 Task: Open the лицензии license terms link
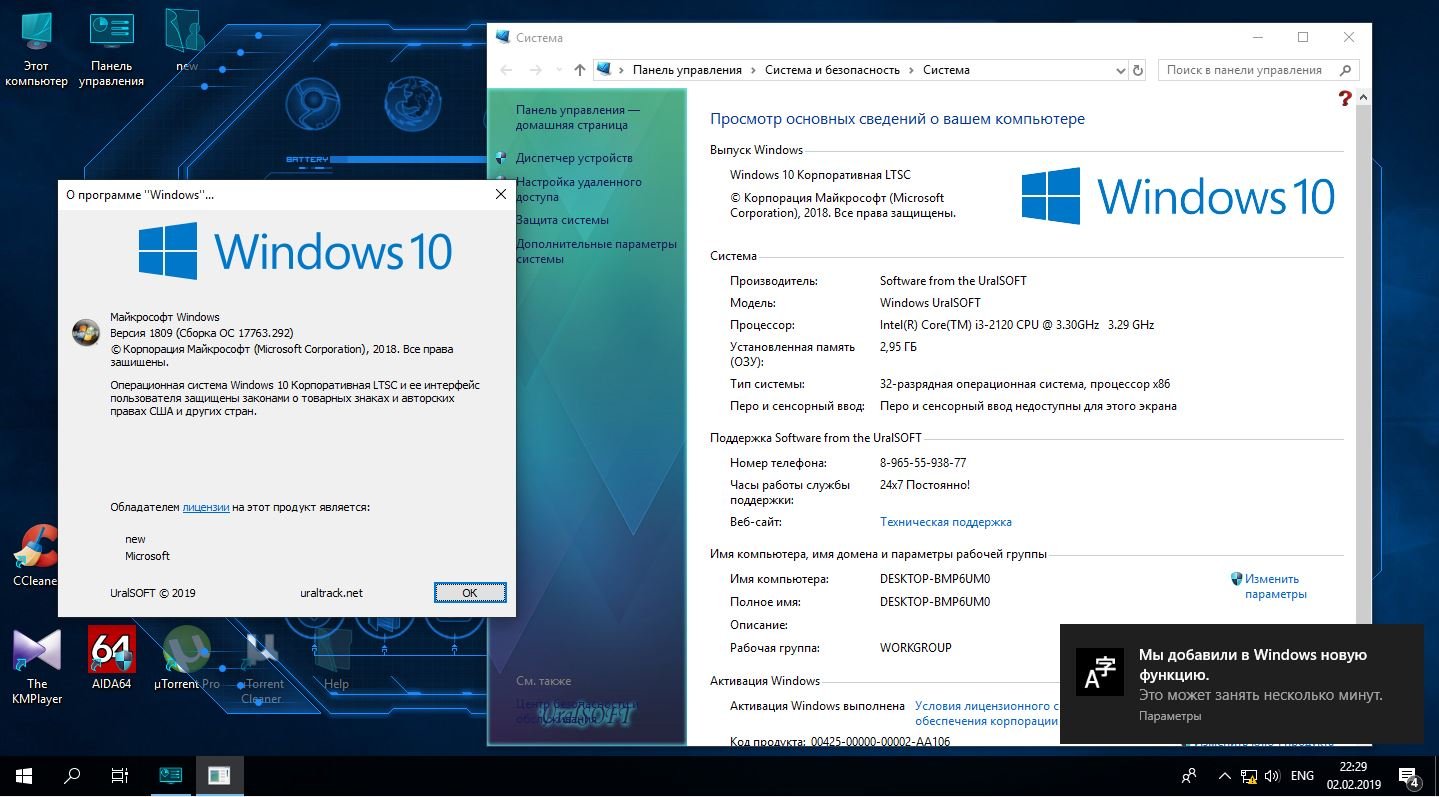click(x=206, y=507)
